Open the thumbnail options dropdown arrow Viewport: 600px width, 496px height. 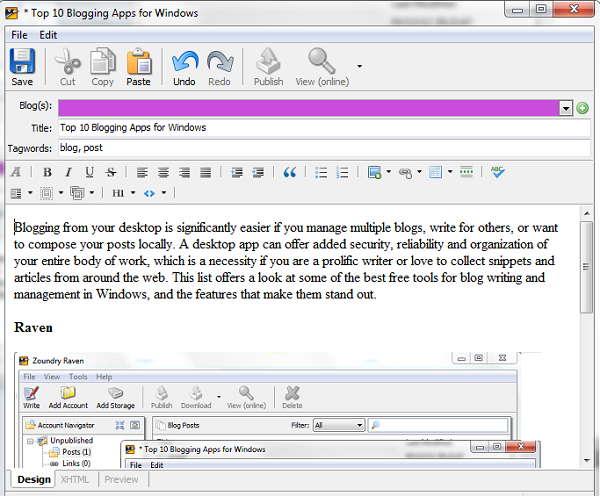(91, 193)
